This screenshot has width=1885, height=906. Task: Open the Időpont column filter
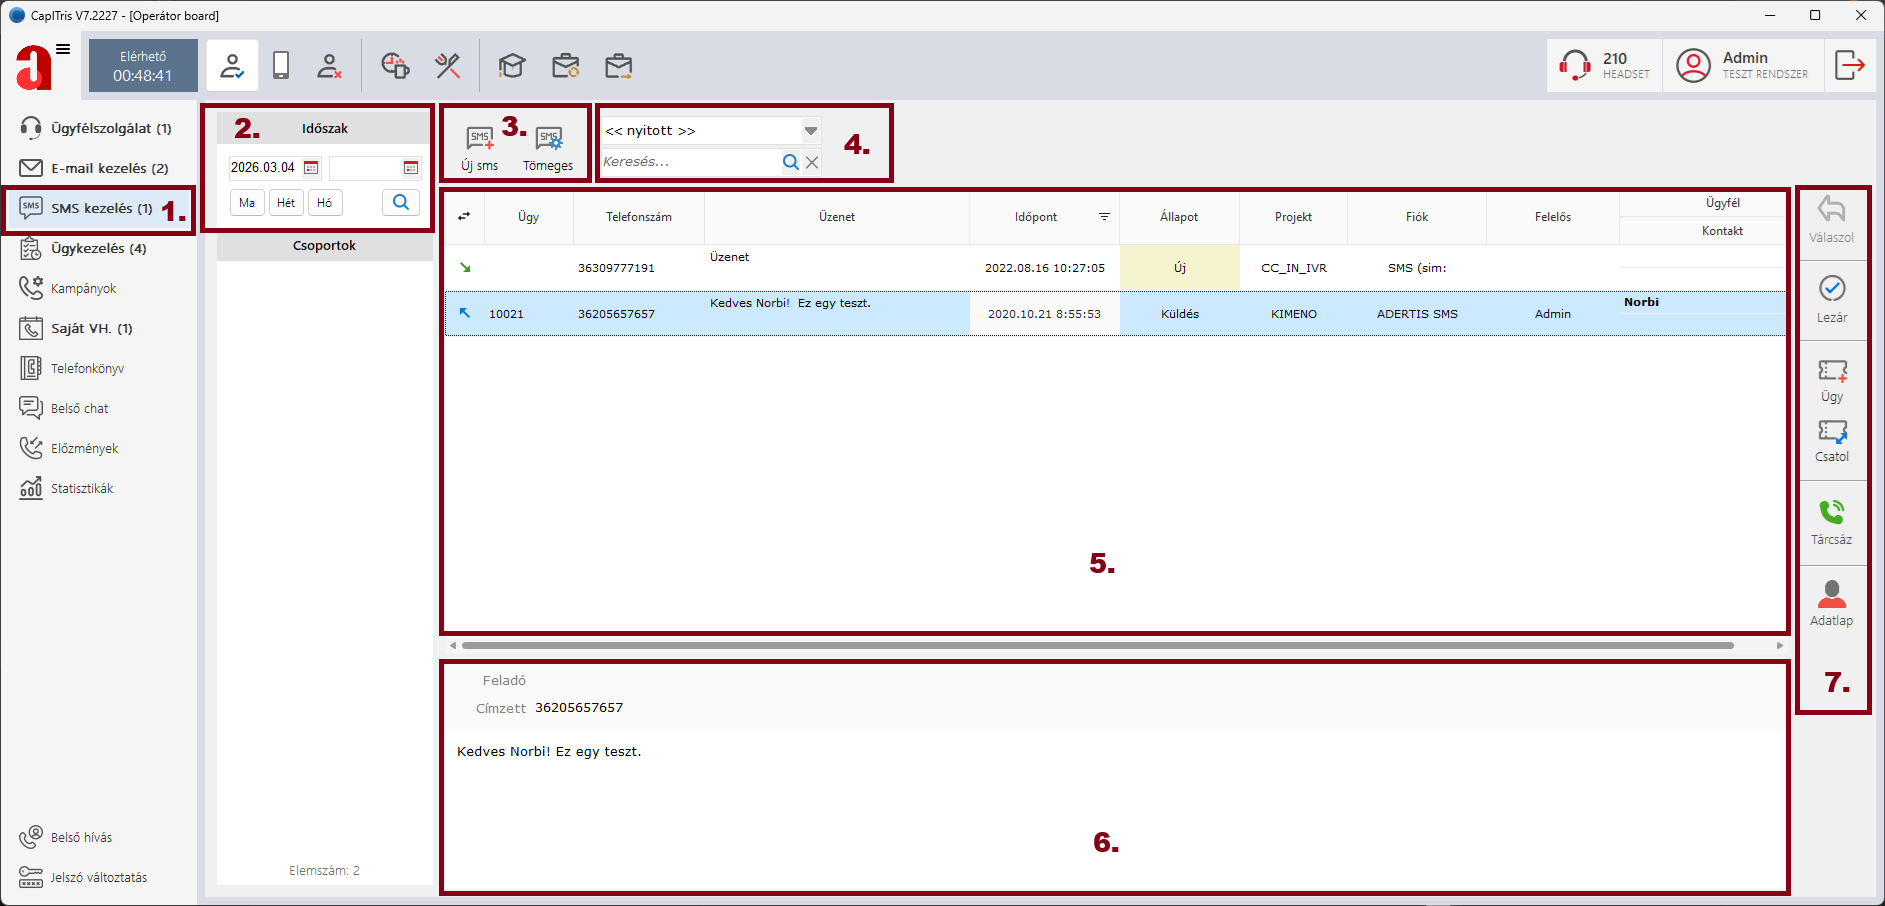coord(1104,217)
